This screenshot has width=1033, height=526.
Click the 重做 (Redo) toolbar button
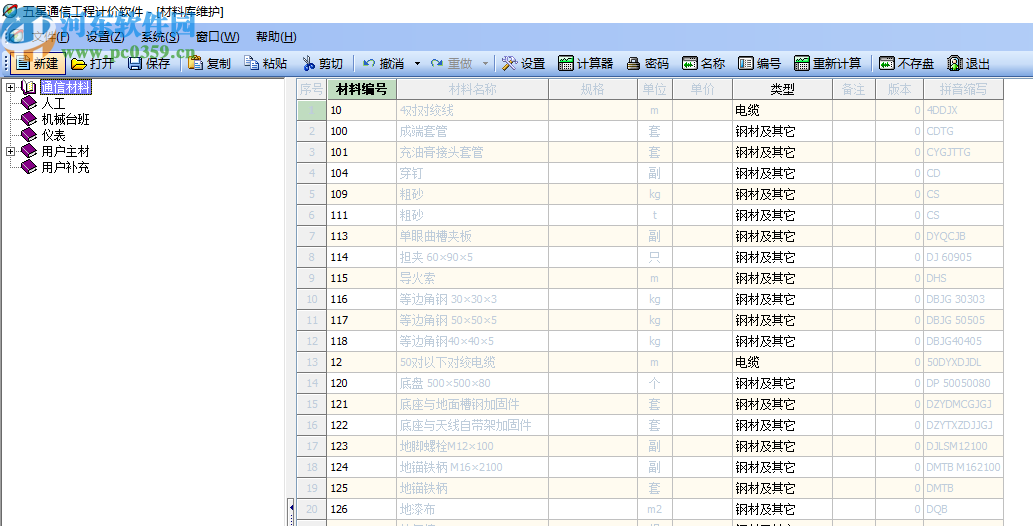click(451, 63)
